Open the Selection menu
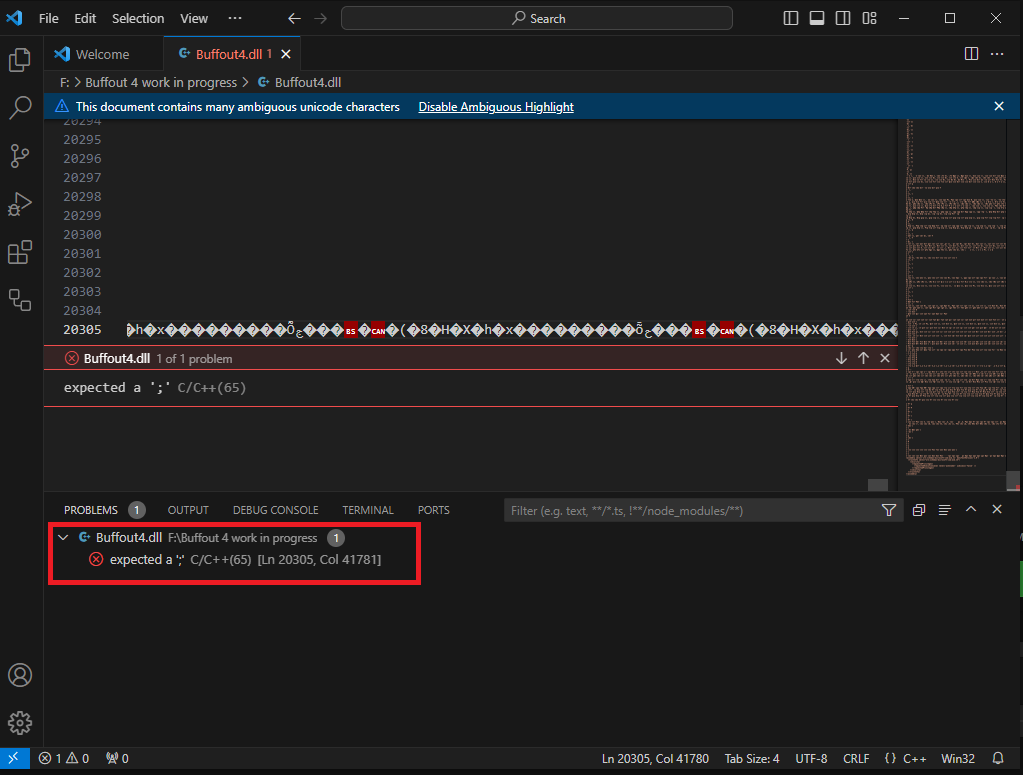Image resolution: width=1023 pixels, height=775 pixels. (138, 18)
